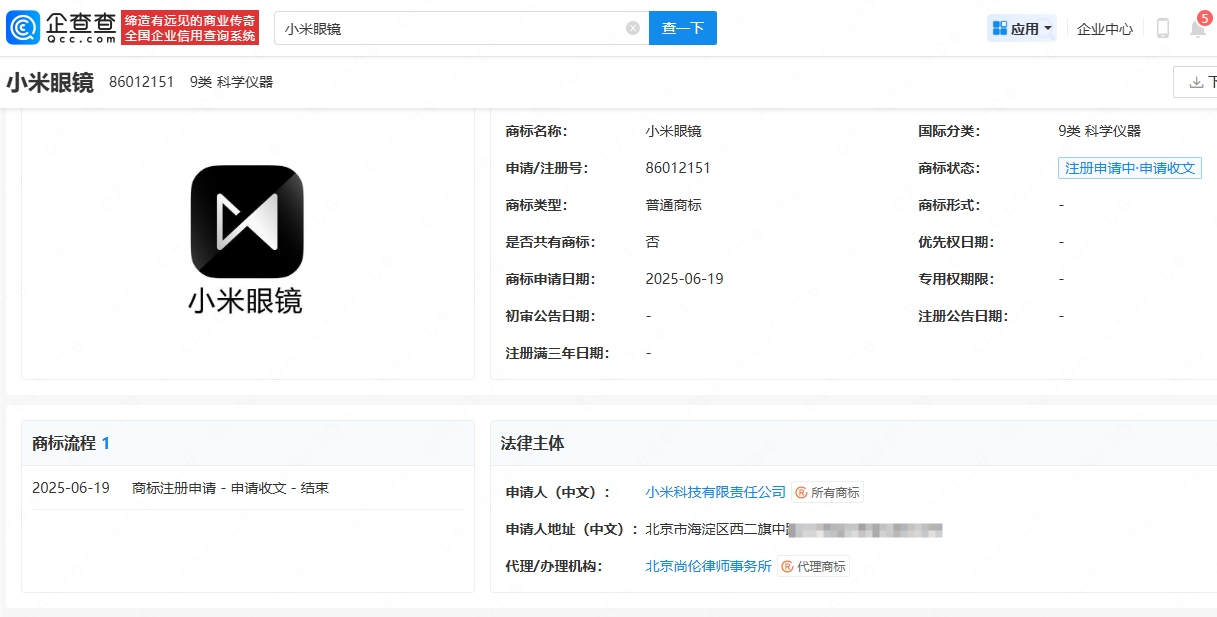Open the 小米科技有限责任公司 applicant link
Image resolution: width=1217 pixels, height=617 pixels.
coord(715,492)
